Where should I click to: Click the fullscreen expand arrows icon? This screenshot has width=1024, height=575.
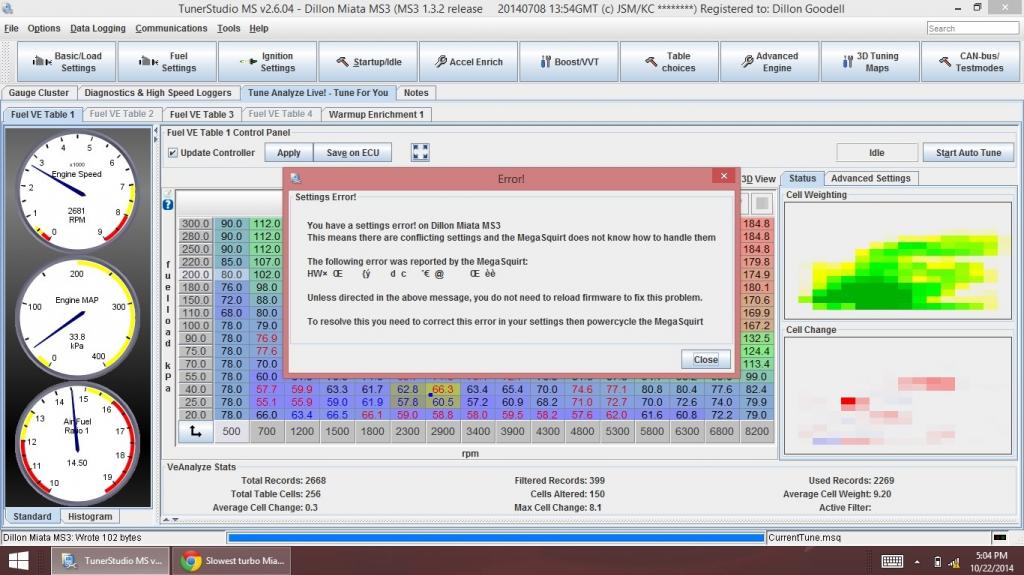(x=420, y=152)
